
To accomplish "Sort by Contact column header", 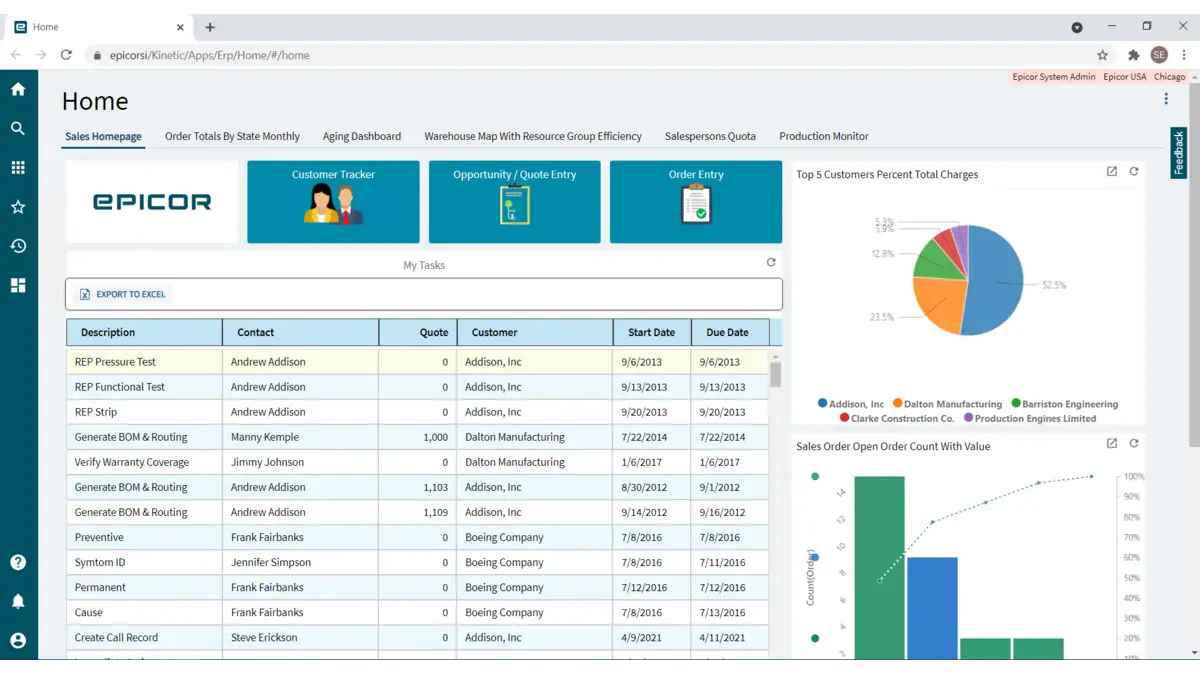I will click(x=301, y=332).
